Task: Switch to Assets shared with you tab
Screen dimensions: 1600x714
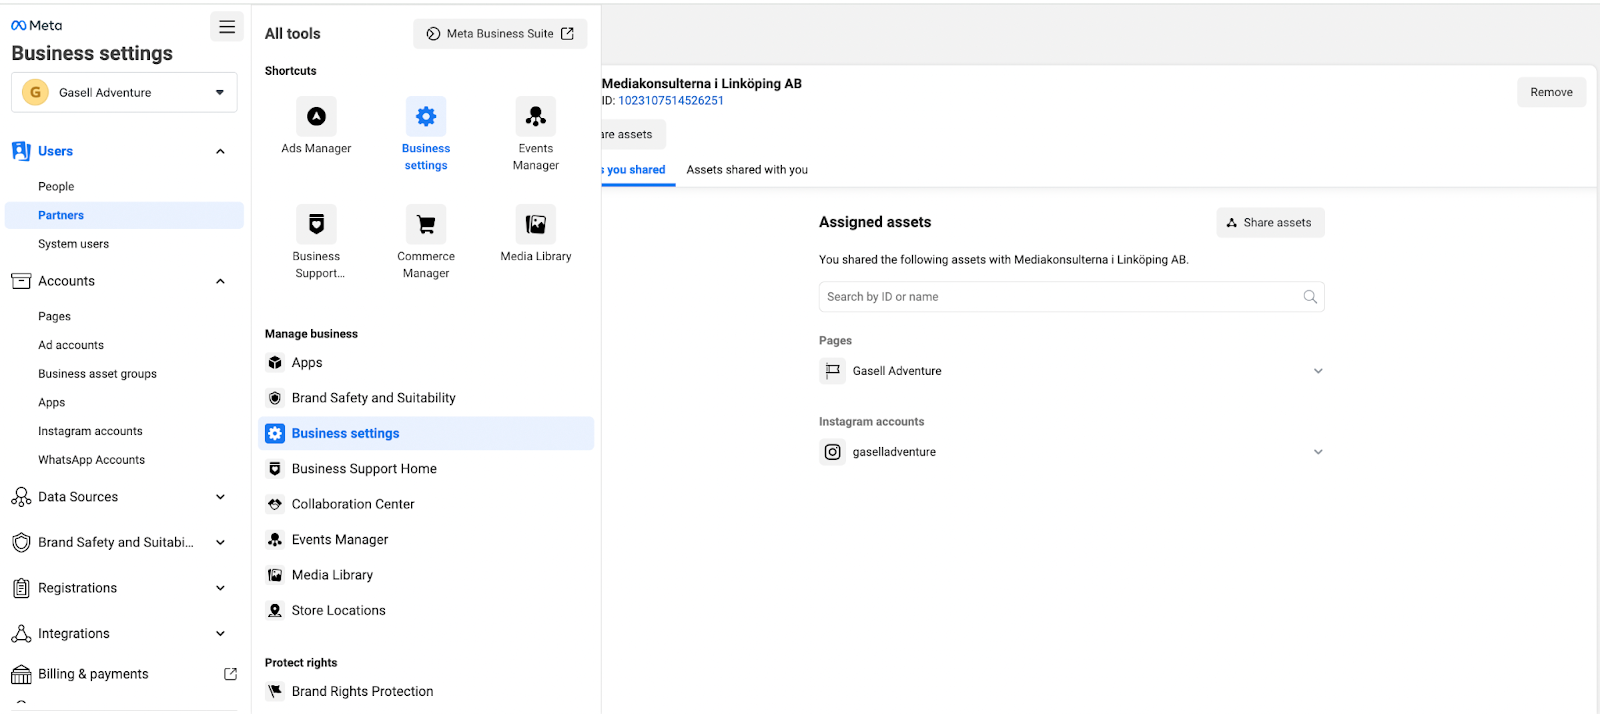Action: coord(747,170)
